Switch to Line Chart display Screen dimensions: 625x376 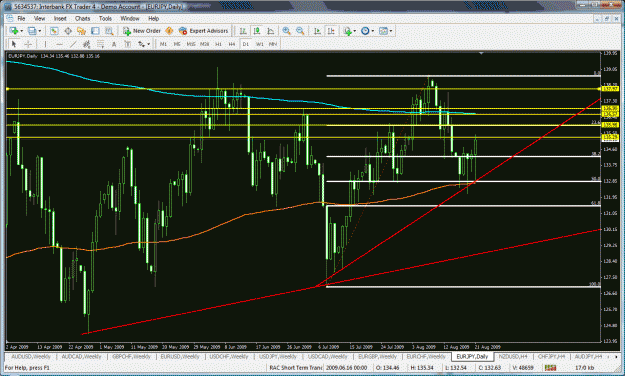270,31
